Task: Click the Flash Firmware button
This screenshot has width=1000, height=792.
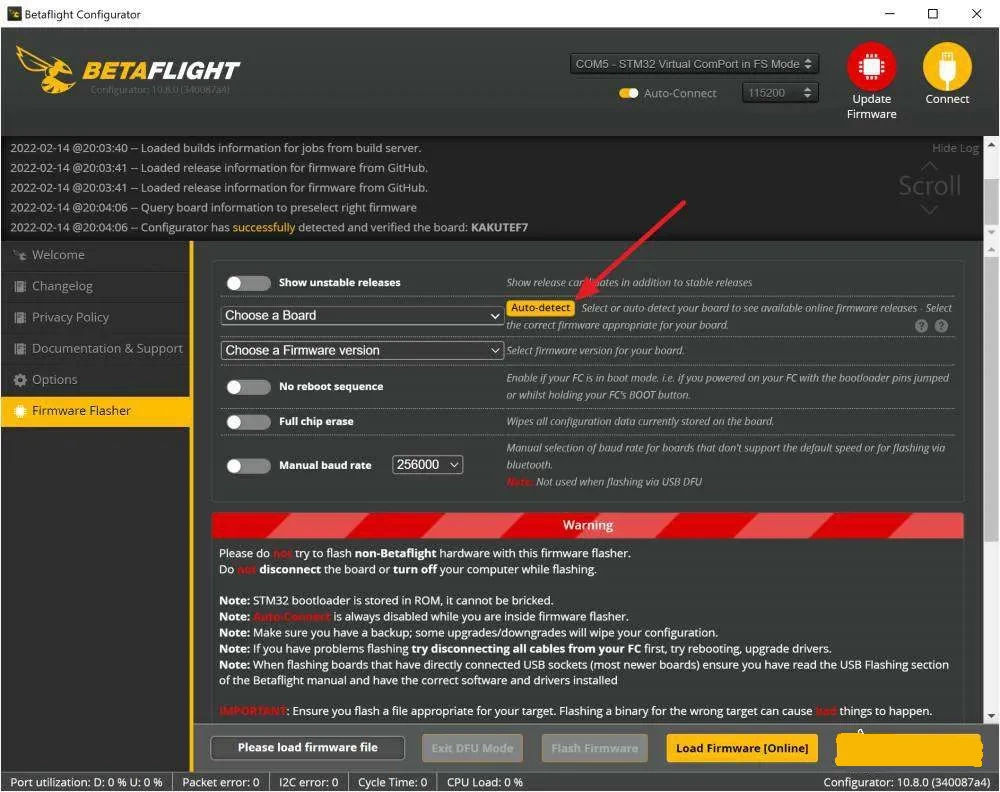Action: (x=594, y=748)
